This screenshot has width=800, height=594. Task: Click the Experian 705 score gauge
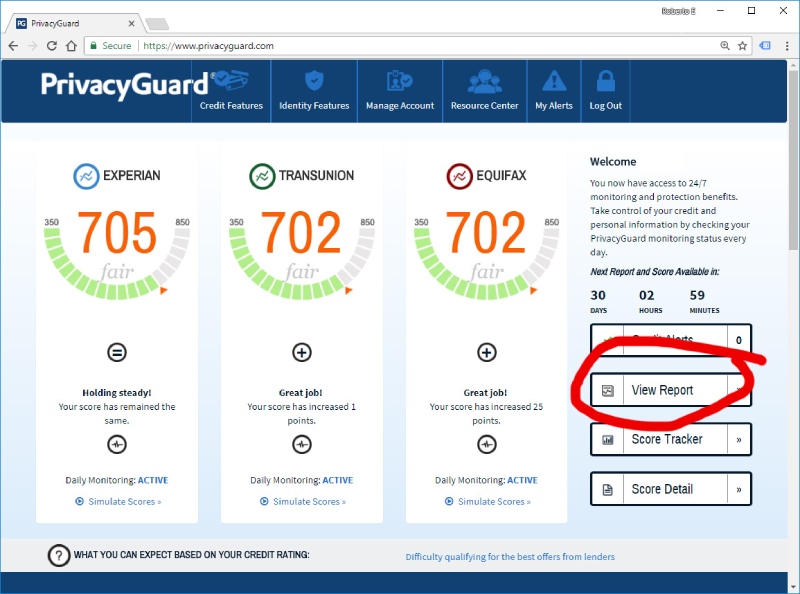(x=117, y=254)
